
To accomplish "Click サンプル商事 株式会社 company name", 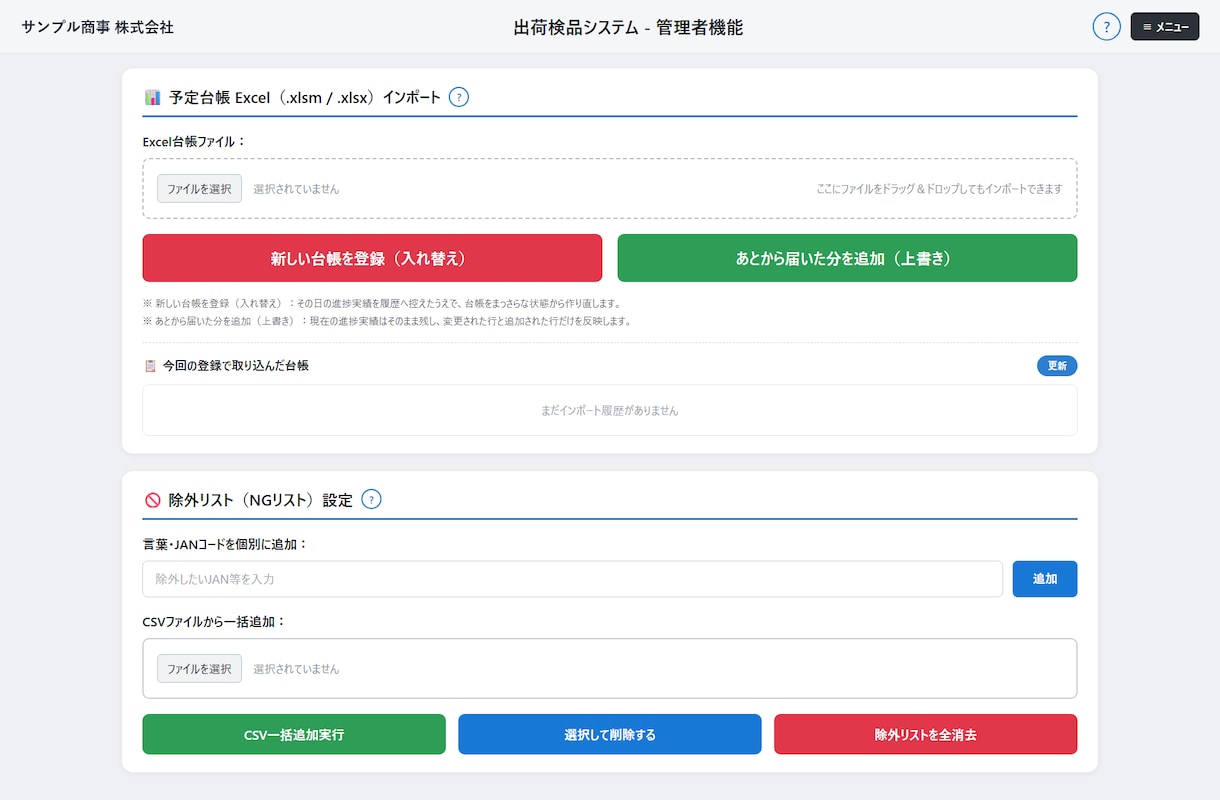I will point(98,27).
